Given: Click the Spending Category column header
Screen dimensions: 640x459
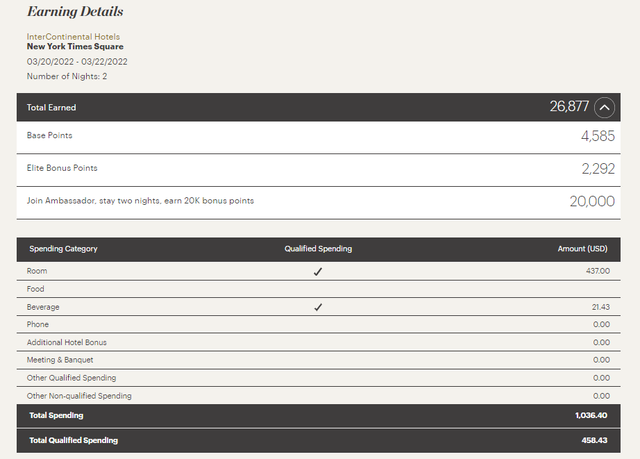Looking at the screenshot, I should coord(62,249).
